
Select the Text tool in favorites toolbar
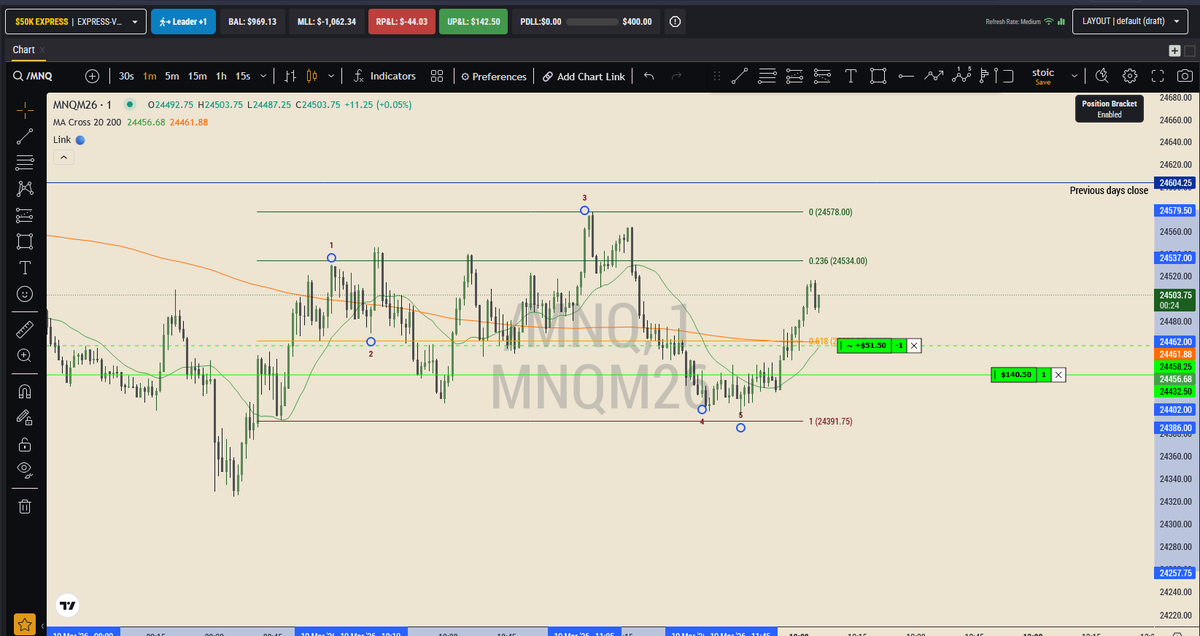click(851, 76)
